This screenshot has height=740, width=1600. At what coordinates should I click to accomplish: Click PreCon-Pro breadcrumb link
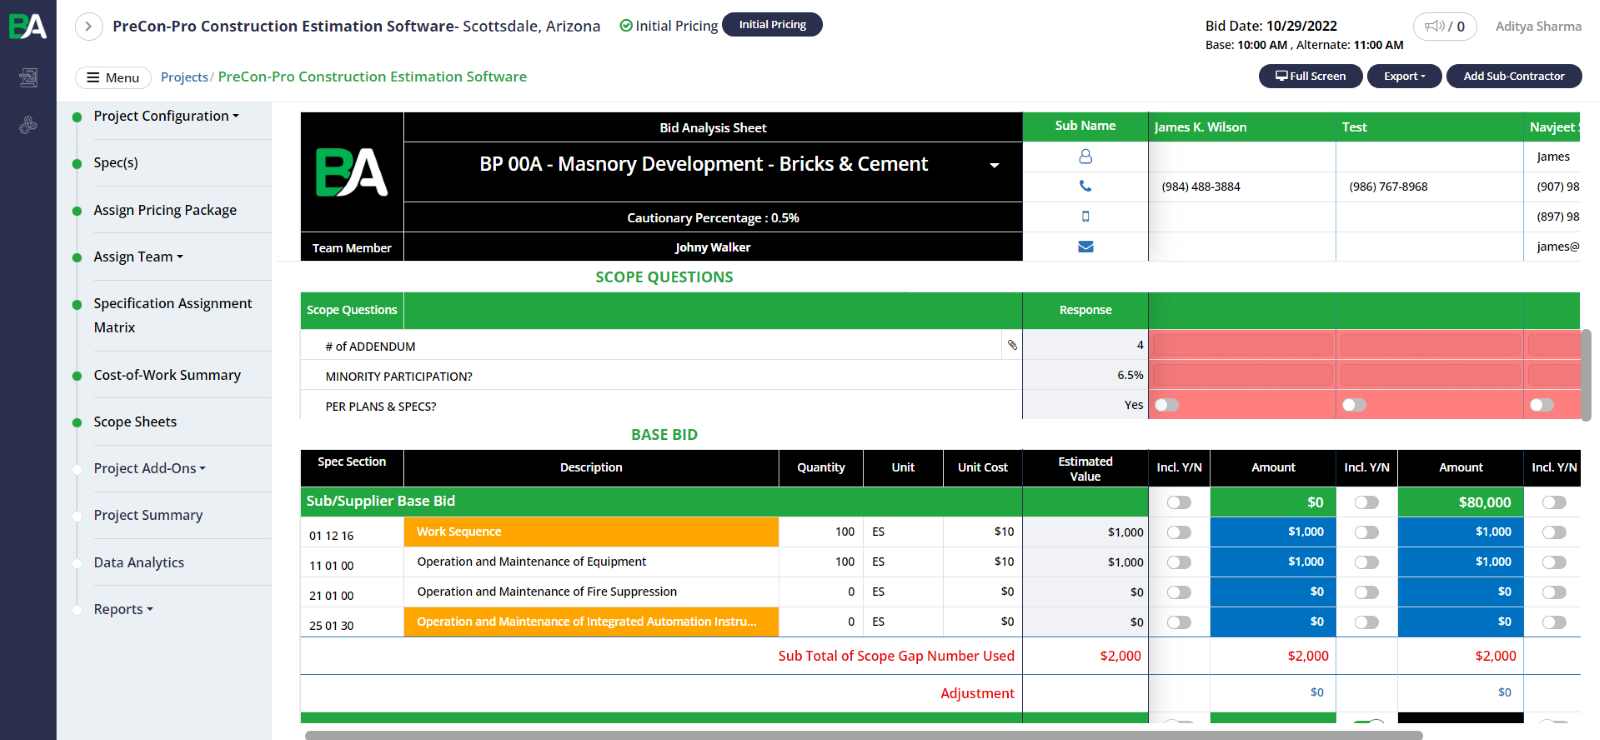[x=372, y=77]
